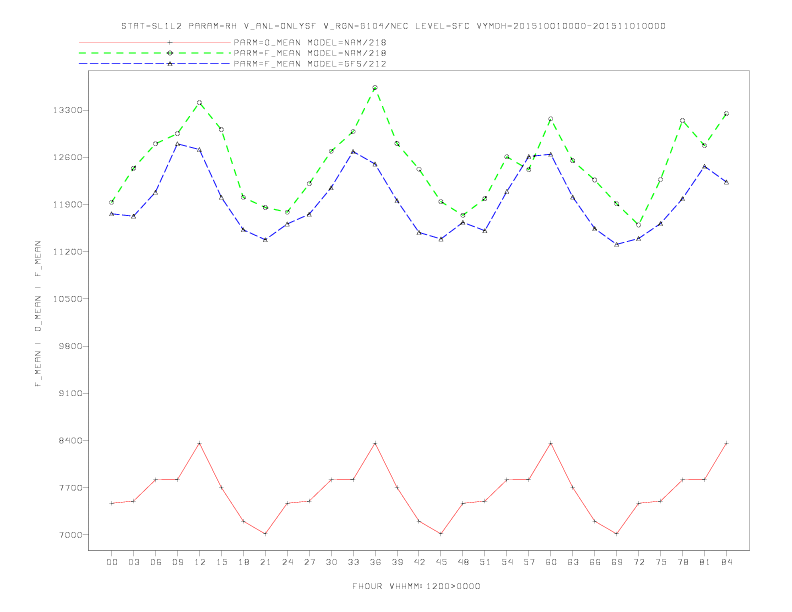Click the x-axis tick label 06
The image size is (792, 612).
coord(156,562)
